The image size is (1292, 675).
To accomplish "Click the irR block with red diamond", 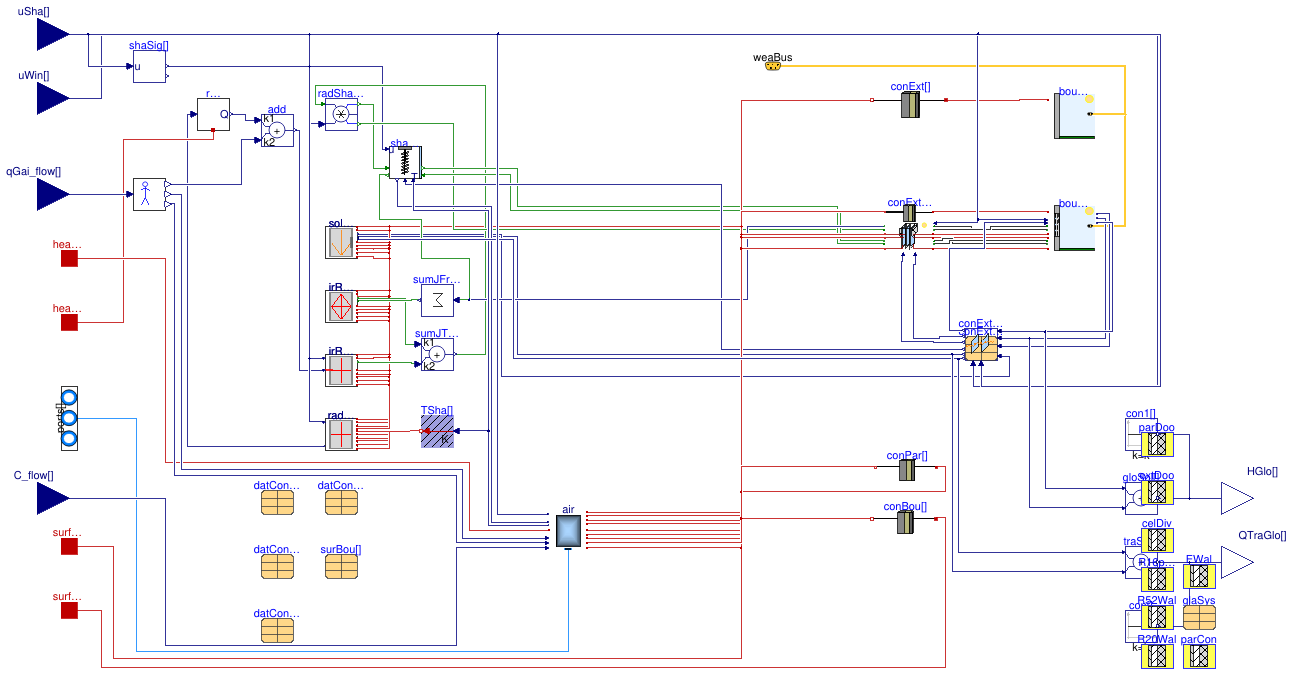I will (341, 306).
